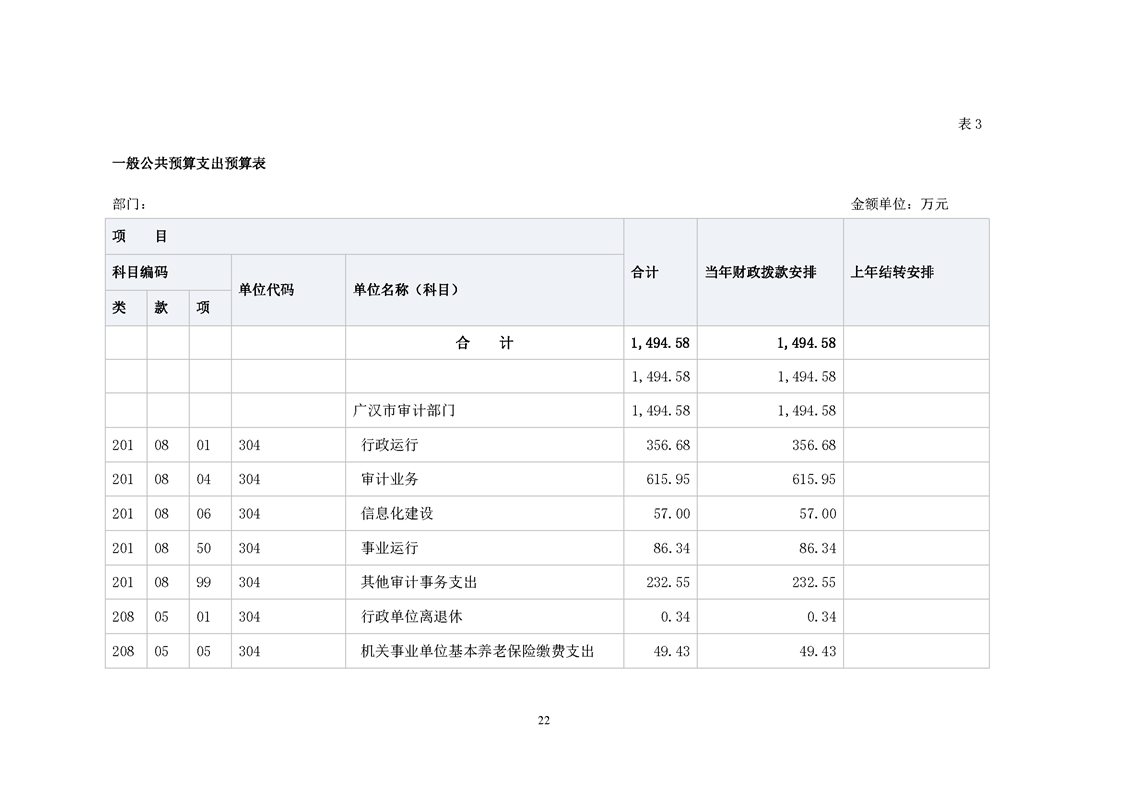Screen dimensions: 1122x793
Task: Click the 上年结转安排 column header
Action: (x=892, y=272)
